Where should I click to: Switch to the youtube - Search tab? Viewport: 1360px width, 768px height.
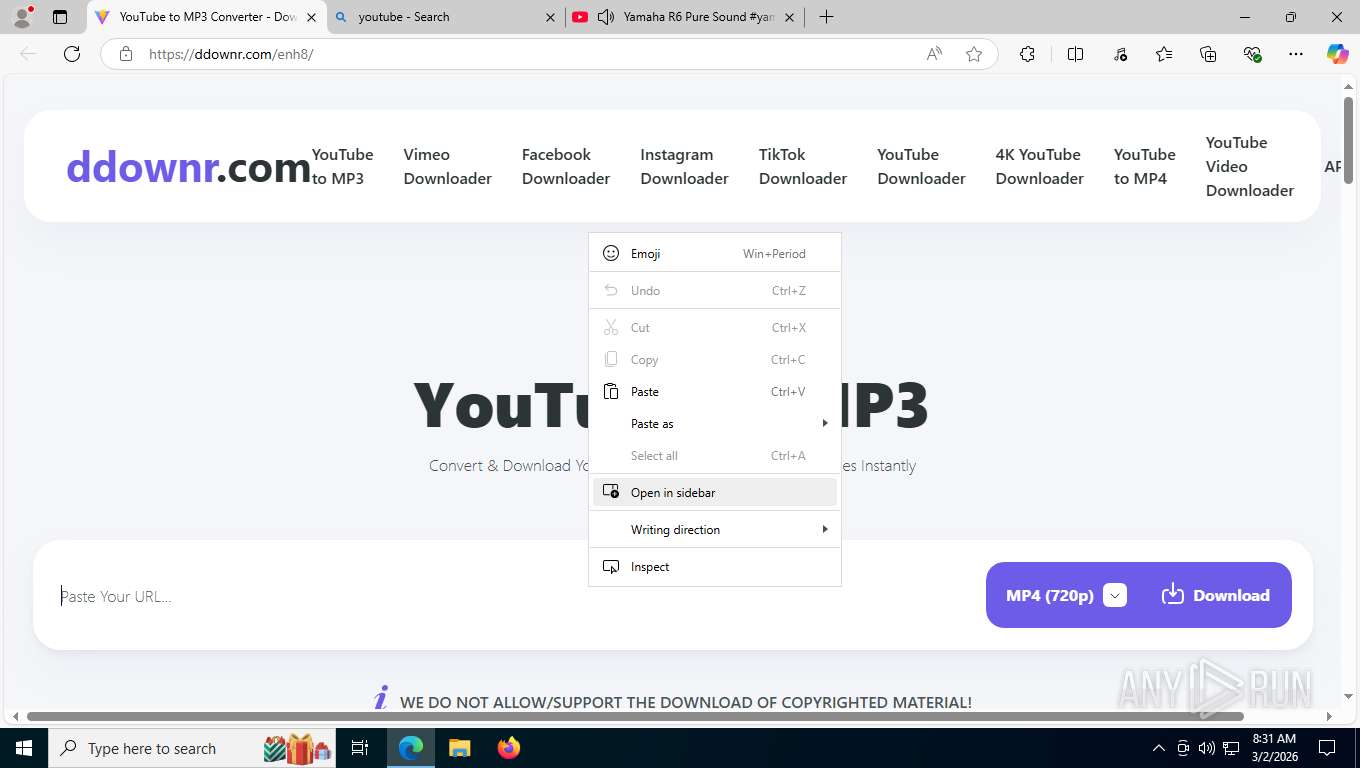pyautogui.click(x=445, y=17)
